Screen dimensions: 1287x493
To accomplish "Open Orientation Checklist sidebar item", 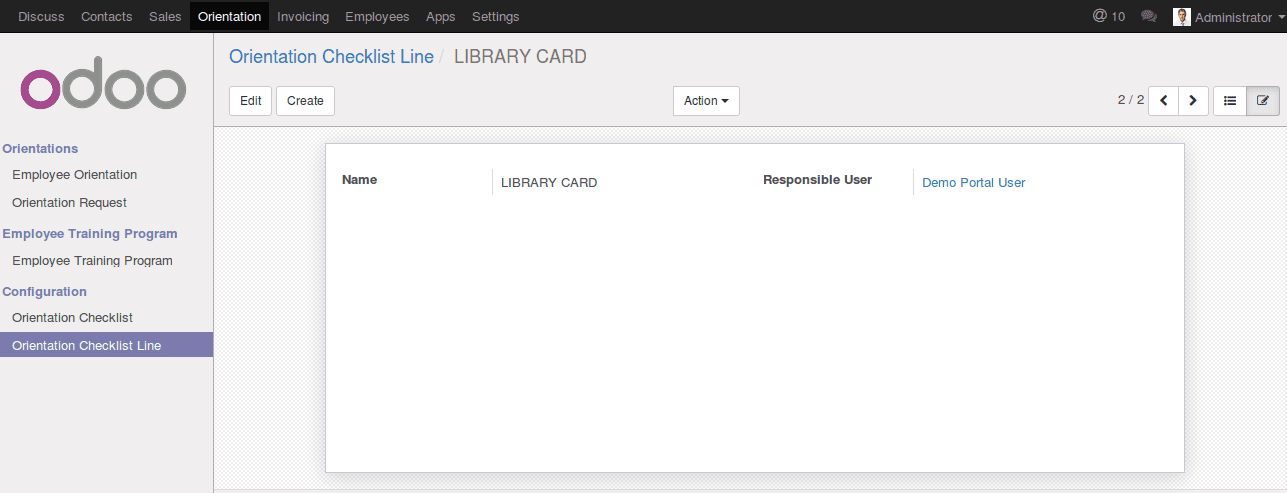I will click(72, 318).
